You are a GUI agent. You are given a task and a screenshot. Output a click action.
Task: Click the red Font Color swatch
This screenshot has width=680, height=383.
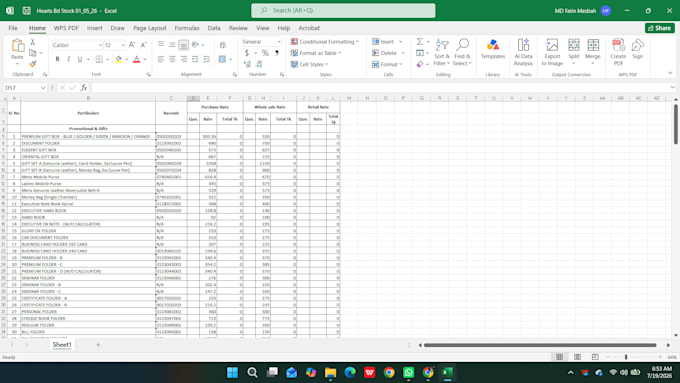137,59
